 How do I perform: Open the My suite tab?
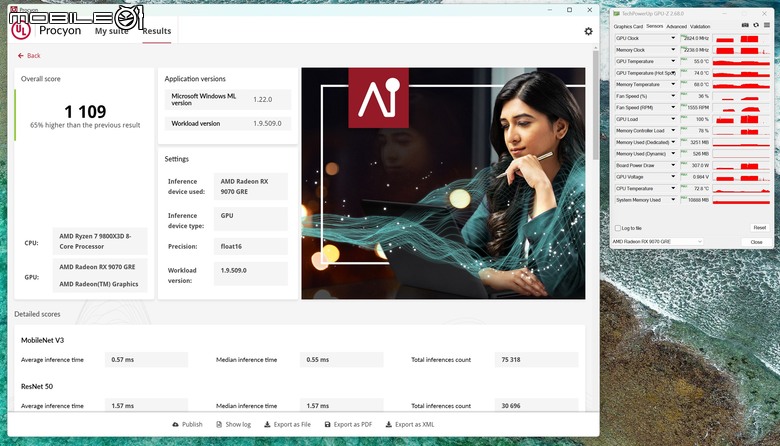111,31
